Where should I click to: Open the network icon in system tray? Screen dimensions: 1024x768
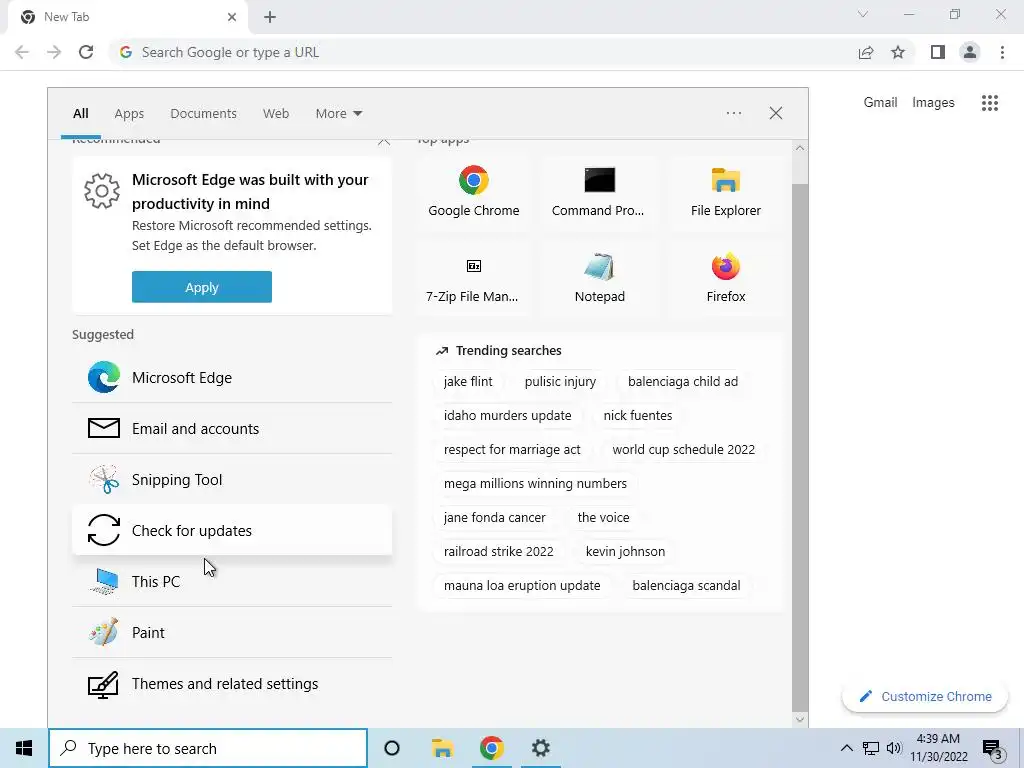coord(871,748)
